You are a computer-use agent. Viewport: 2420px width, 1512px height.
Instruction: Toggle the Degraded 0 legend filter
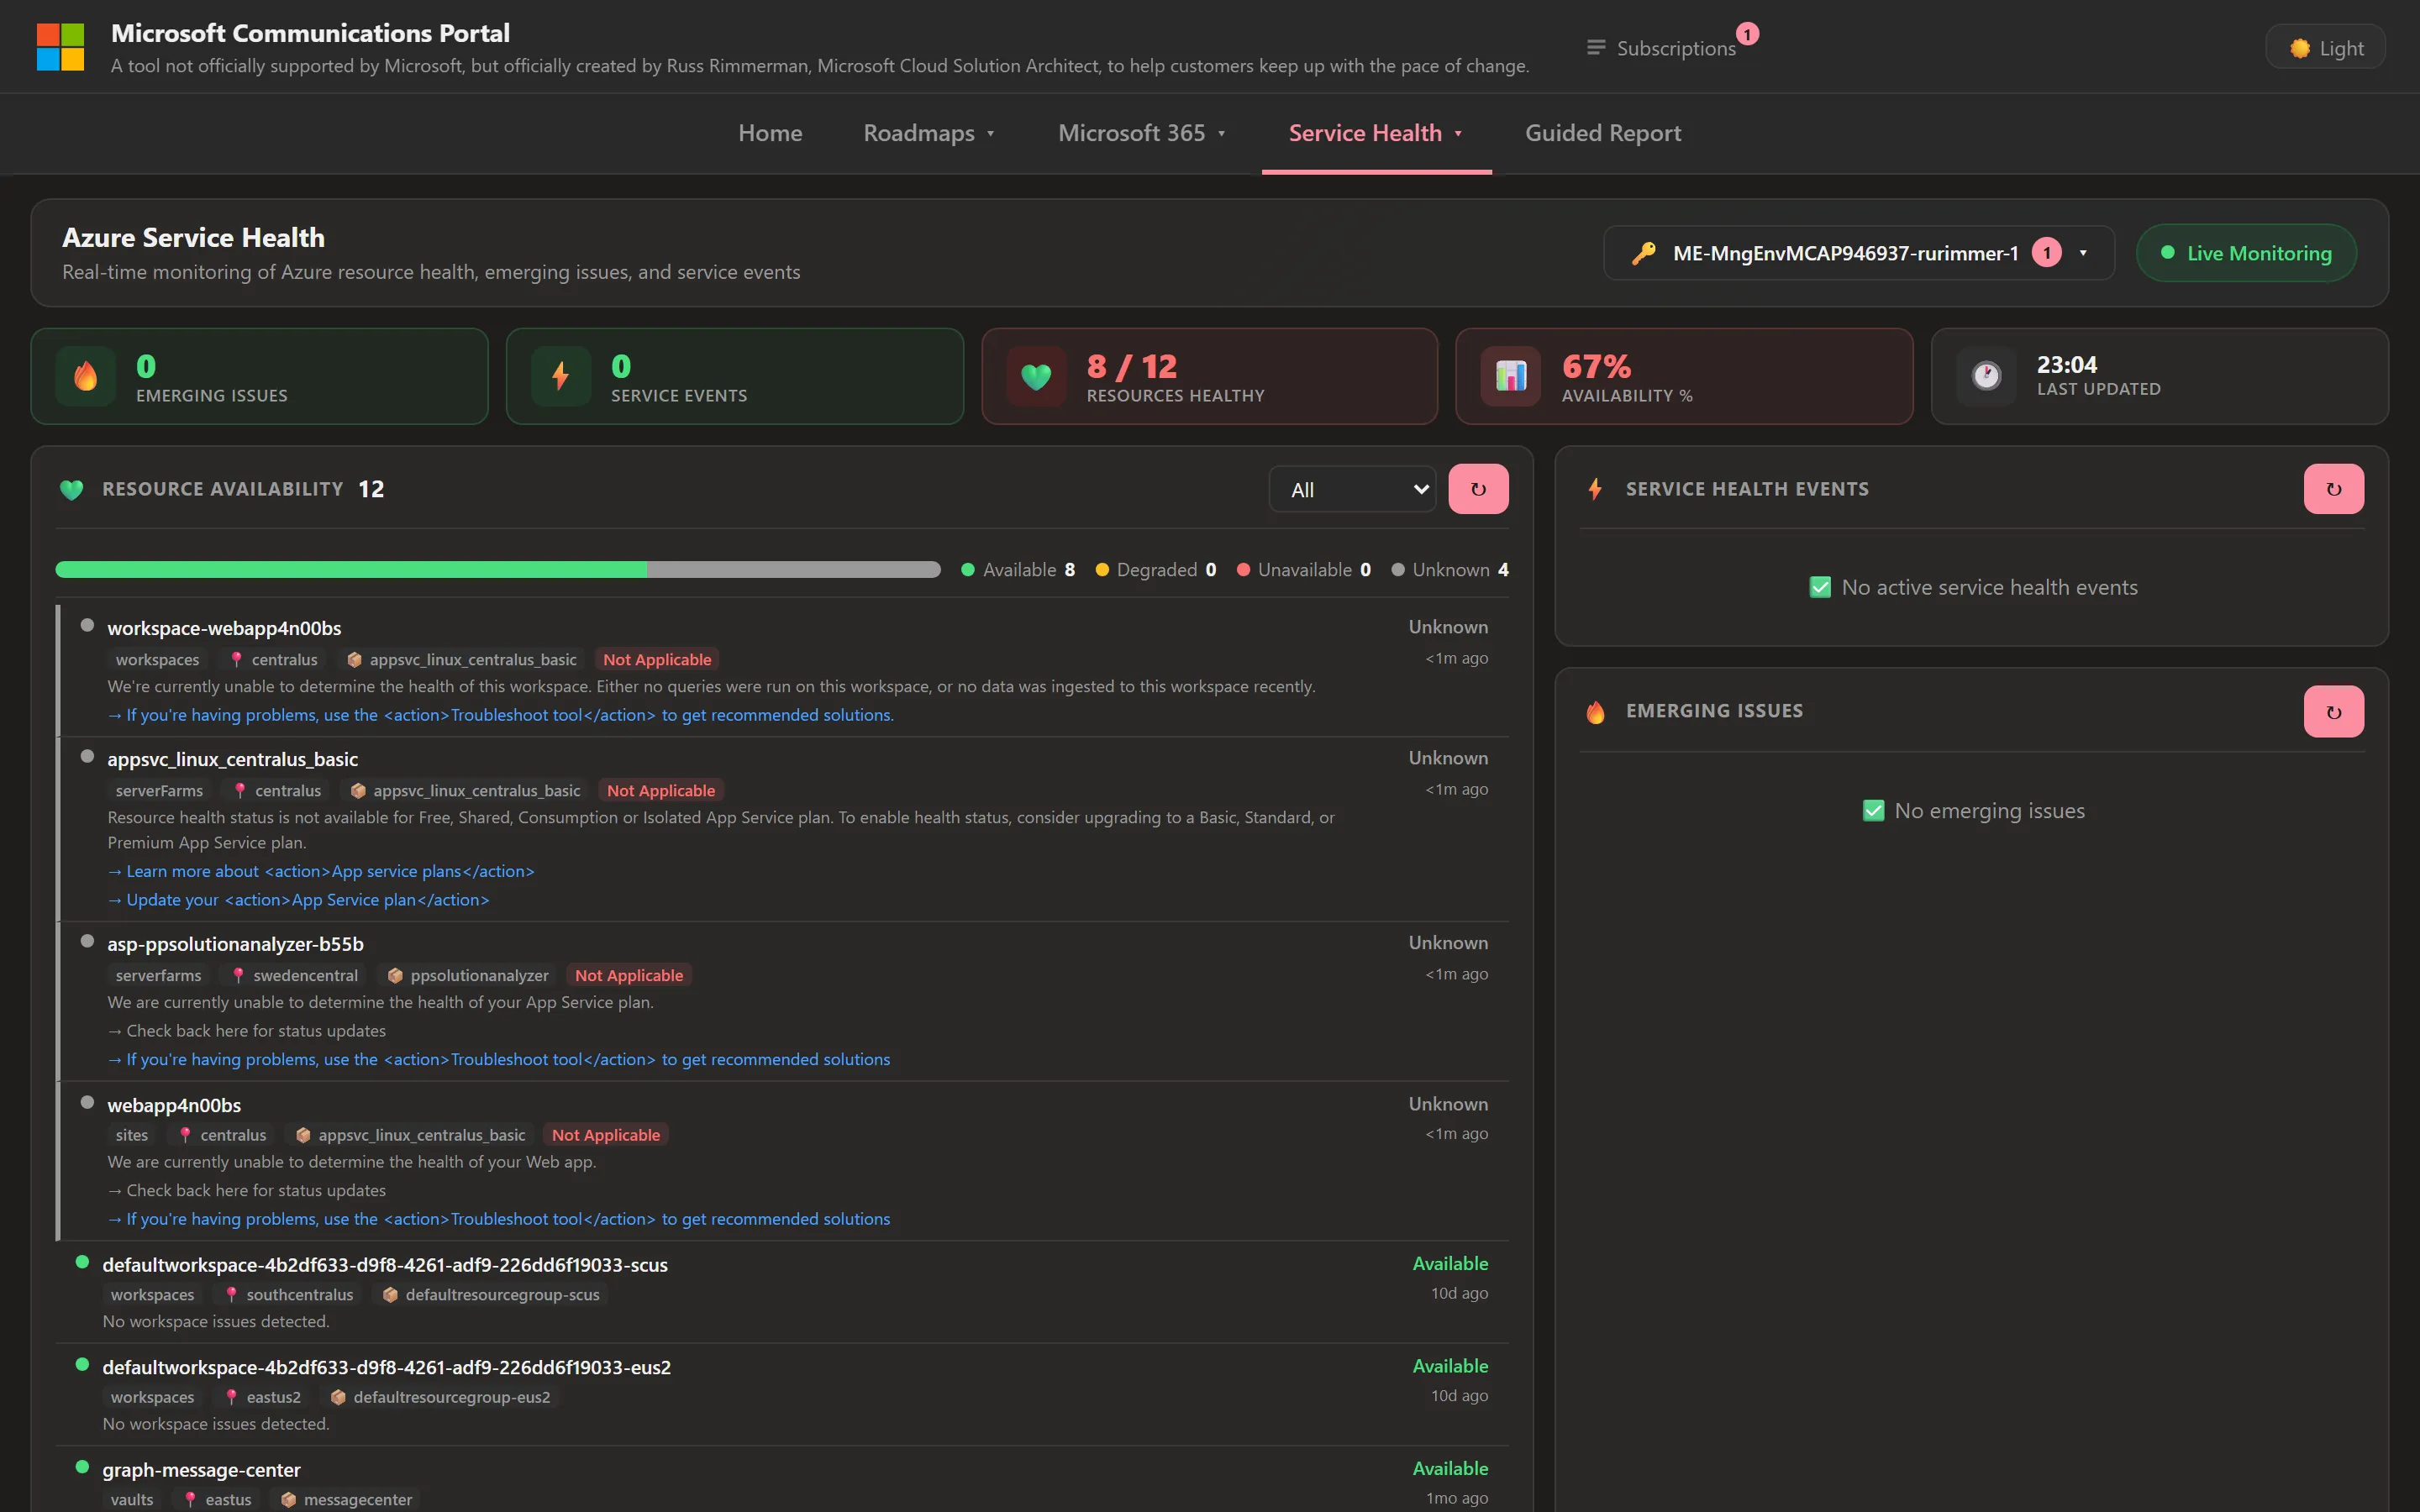(x=1156, y=570)
